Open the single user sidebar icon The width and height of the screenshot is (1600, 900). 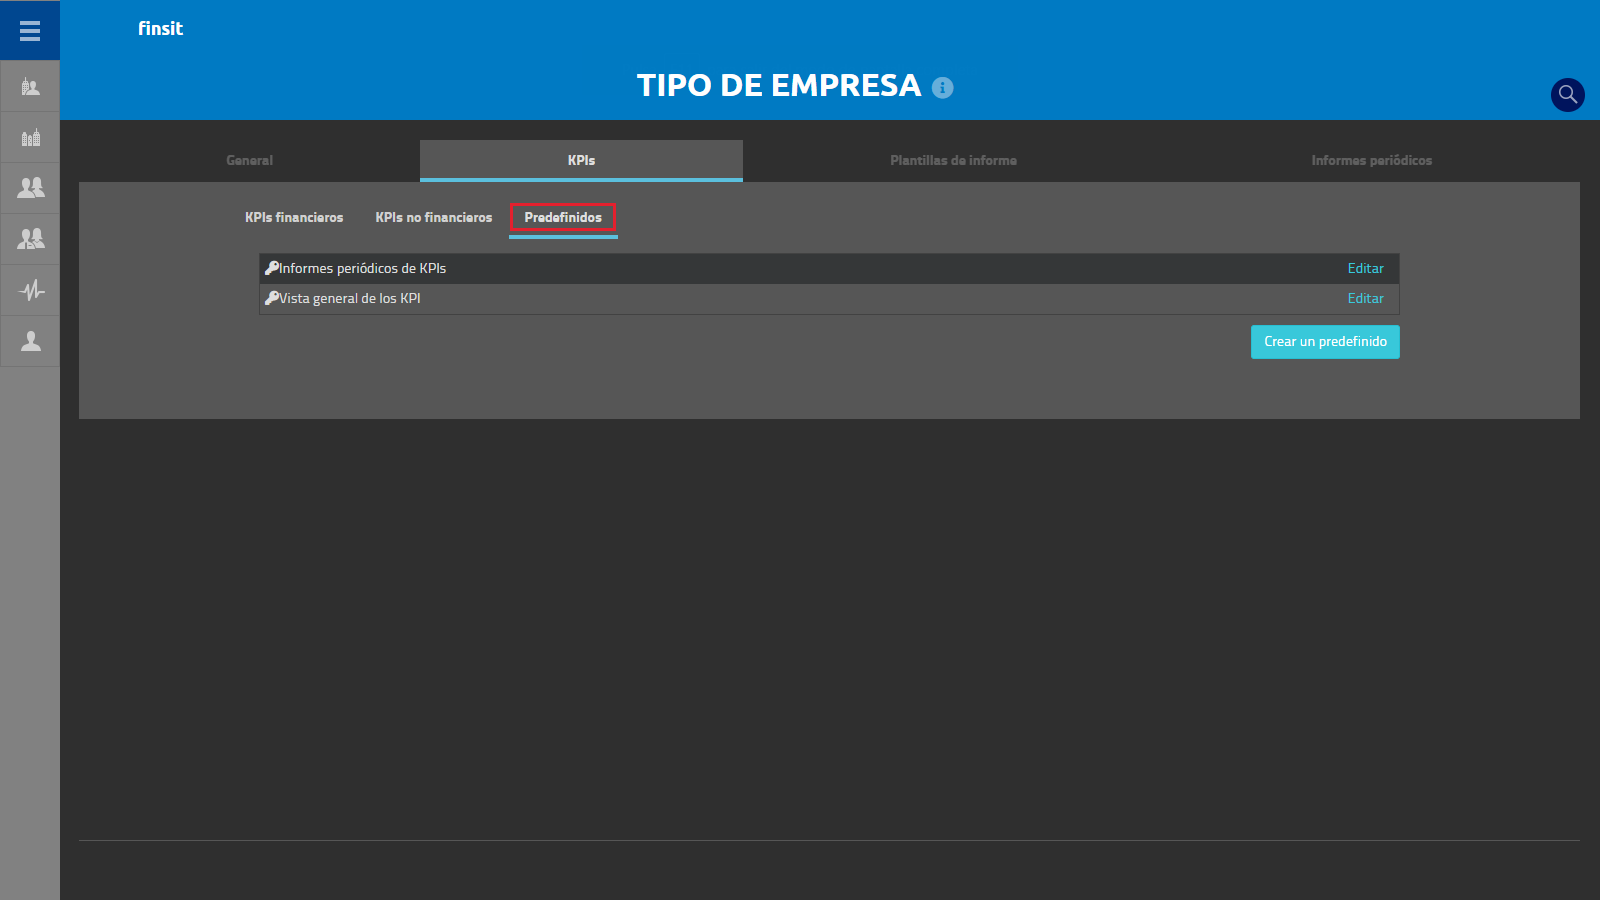(30, 341)
